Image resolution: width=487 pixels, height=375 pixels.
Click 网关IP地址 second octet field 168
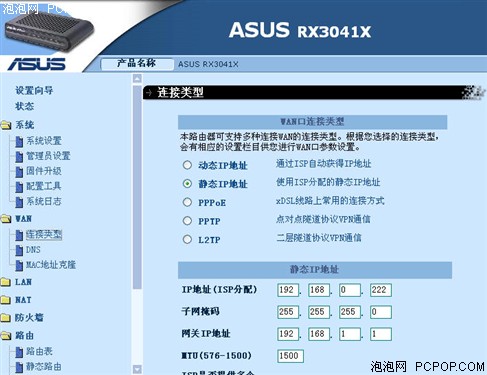pyautogui.click(x=319, y=334)
